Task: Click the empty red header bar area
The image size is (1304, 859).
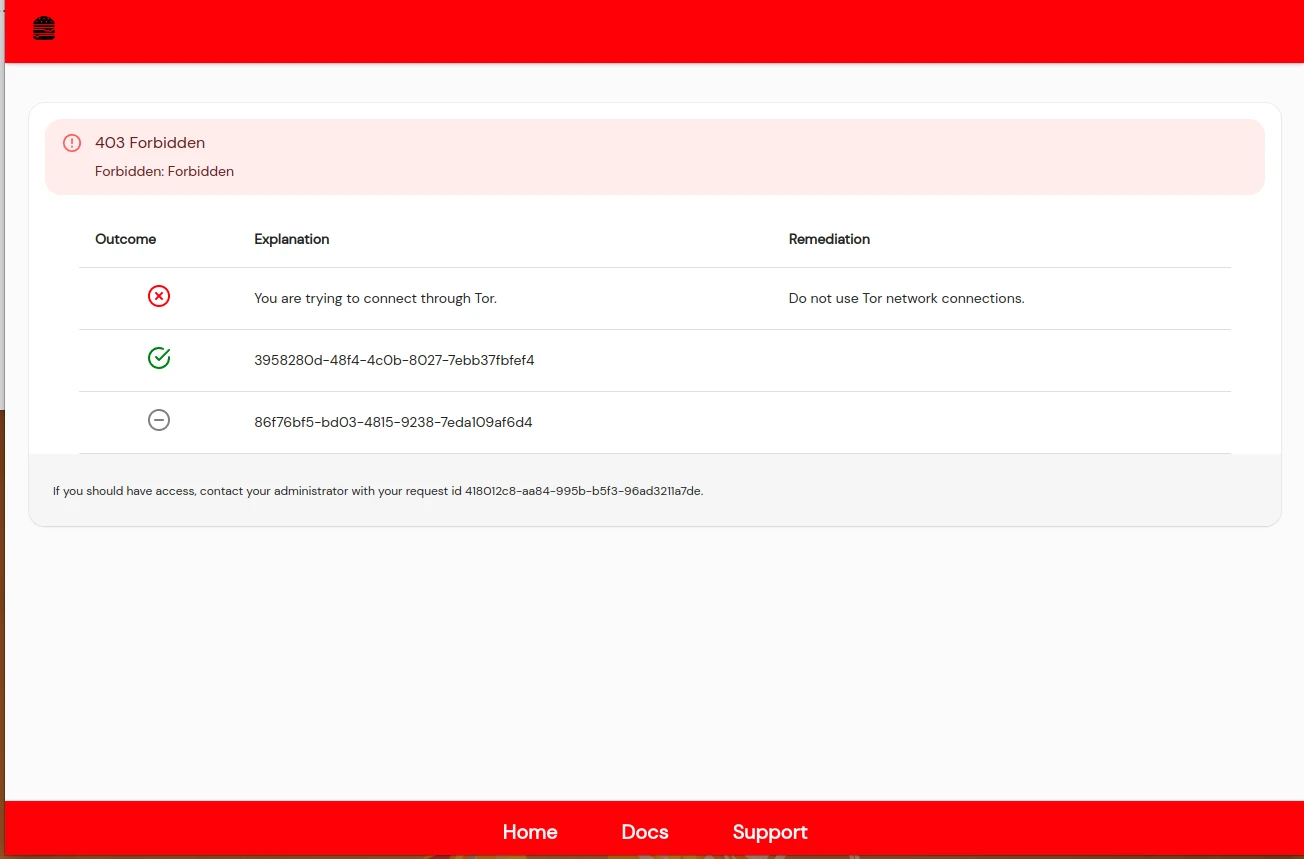Action: [x=650, y=30]
